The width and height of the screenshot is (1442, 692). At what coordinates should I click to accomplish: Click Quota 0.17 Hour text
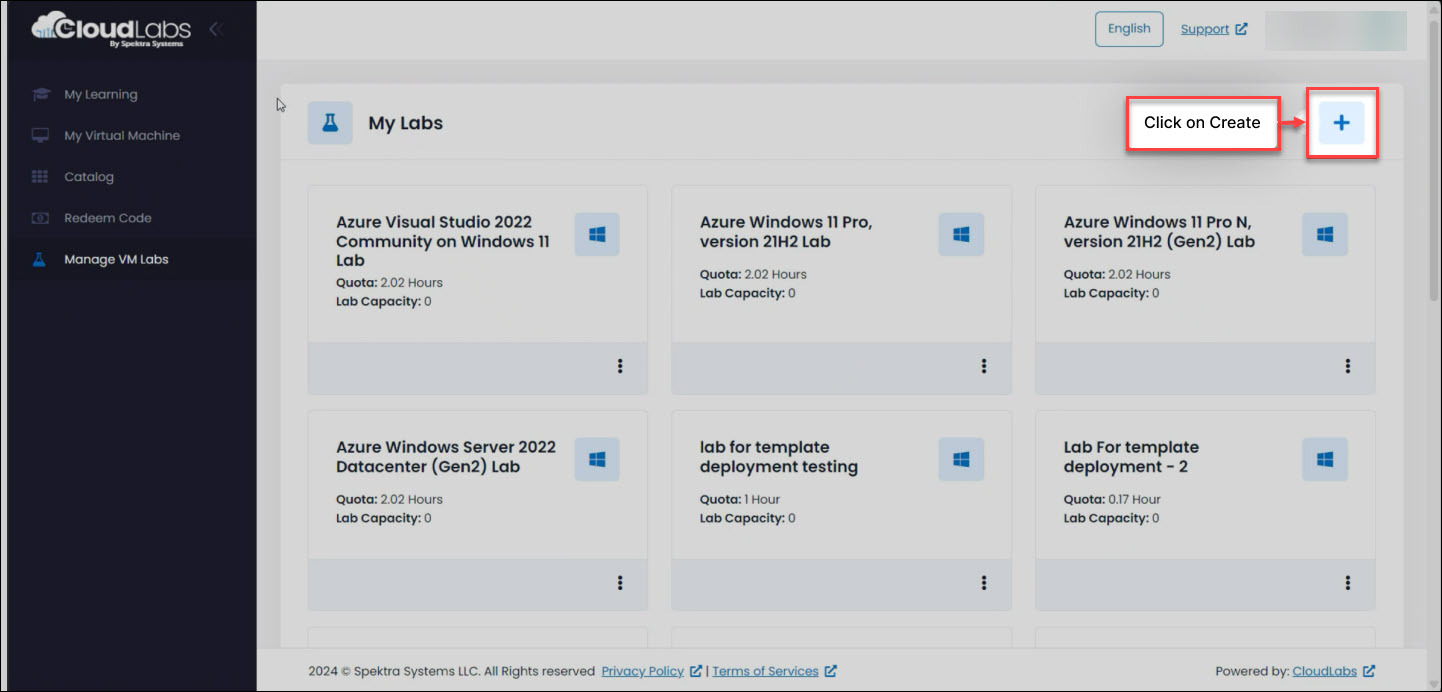[1112, 499]
